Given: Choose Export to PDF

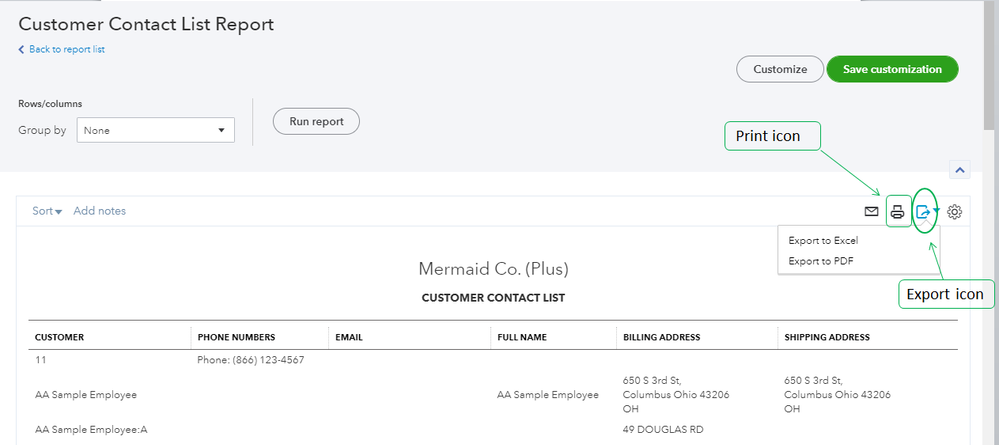Looking at the screenshot, I should pos(820,261).
